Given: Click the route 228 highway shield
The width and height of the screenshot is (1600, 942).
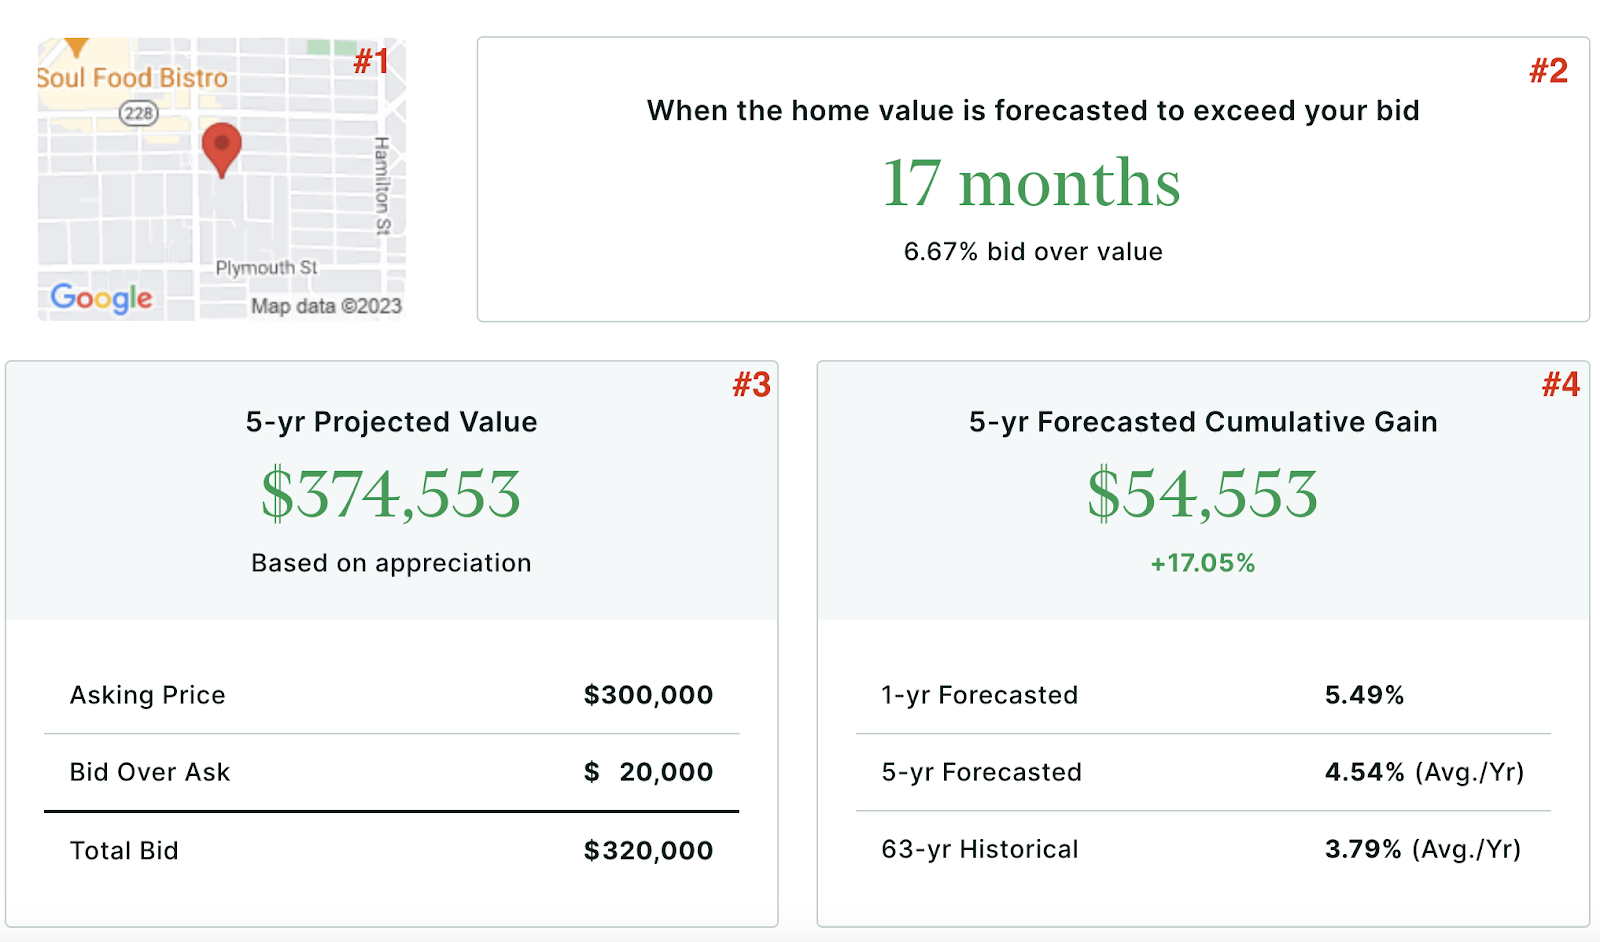Looking at the screenshot, I should 138,113.
